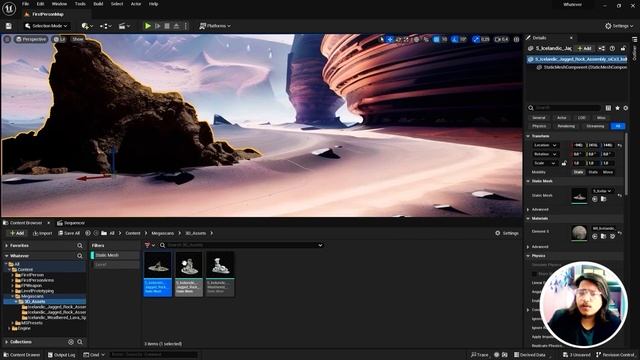Click the stop simulation button
This screenshot has width=640, height=360.
(167, 26)
